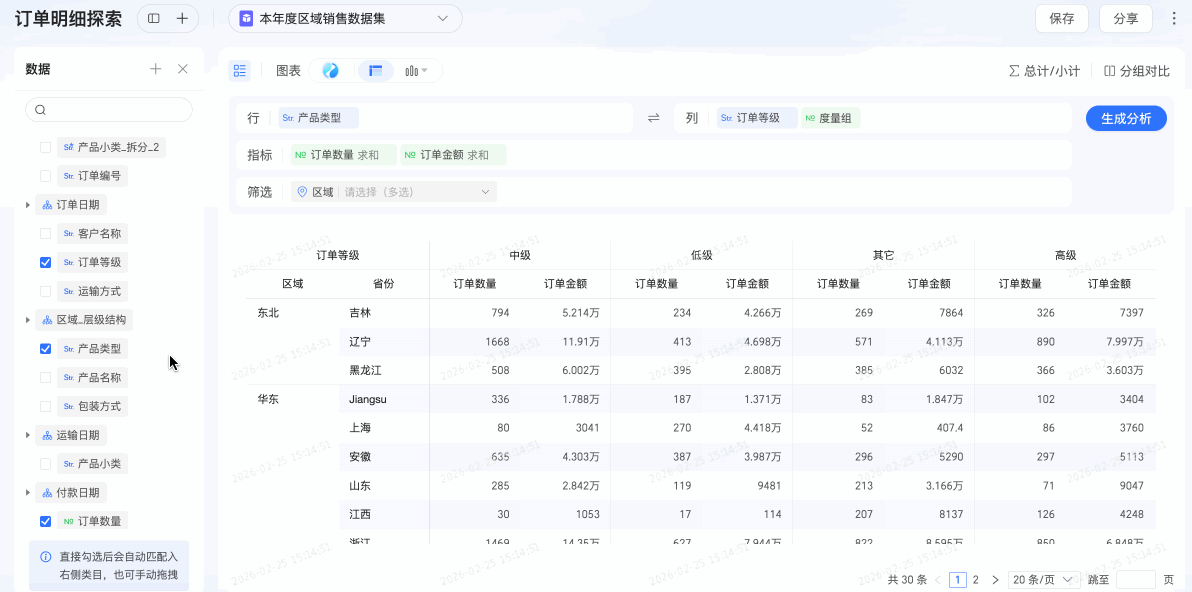Add a field with 数据 panel plus
1192x592 pixels.
(156, 69)
